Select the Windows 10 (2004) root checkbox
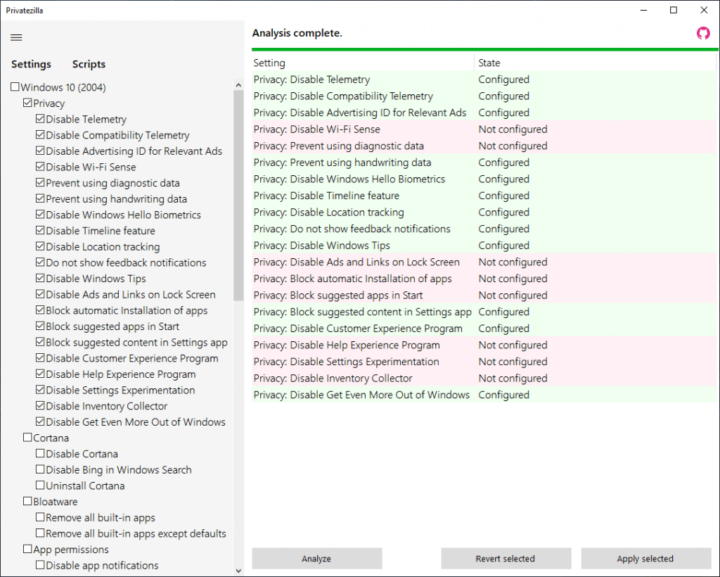Image resolution: width=720 pixels, height=577 pixels. pos(15,87)
